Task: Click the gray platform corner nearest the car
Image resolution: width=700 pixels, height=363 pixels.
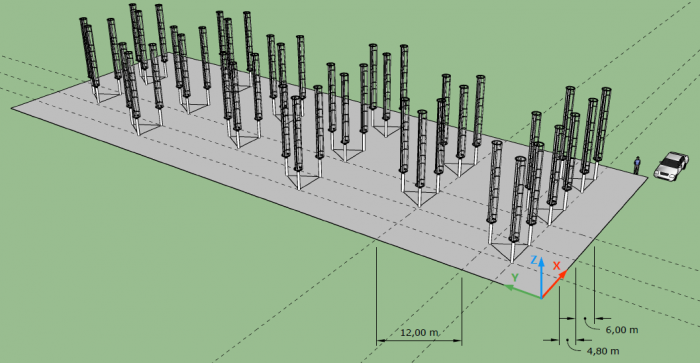Action: [647, 178]
